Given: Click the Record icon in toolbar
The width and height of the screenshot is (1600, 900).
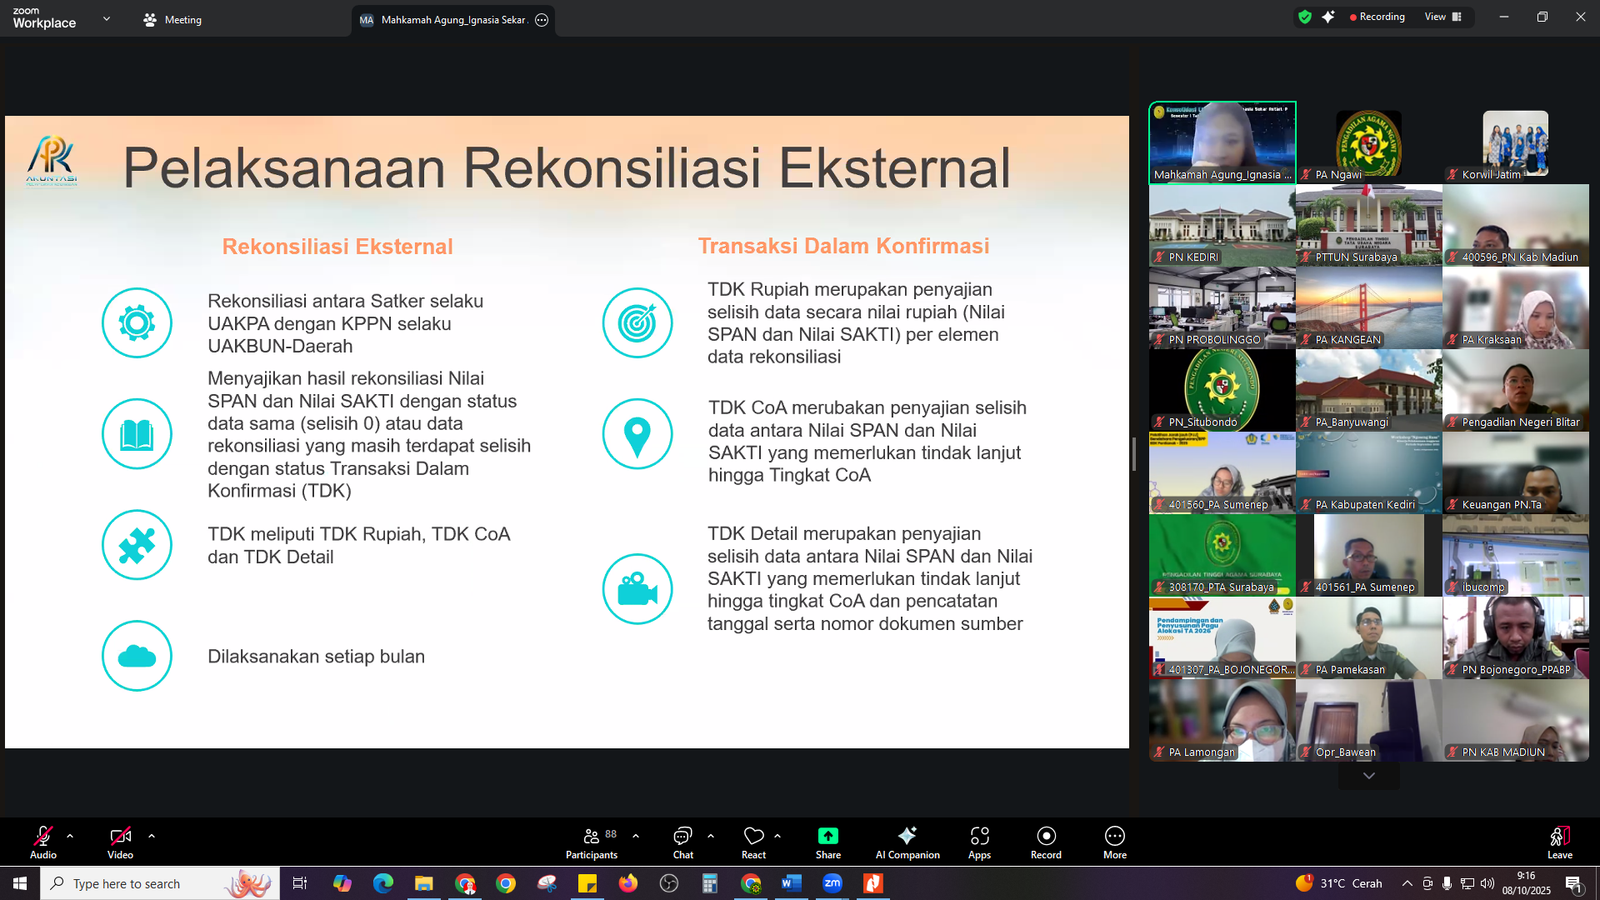Looking at the screenshot, I should (1046, 837).
